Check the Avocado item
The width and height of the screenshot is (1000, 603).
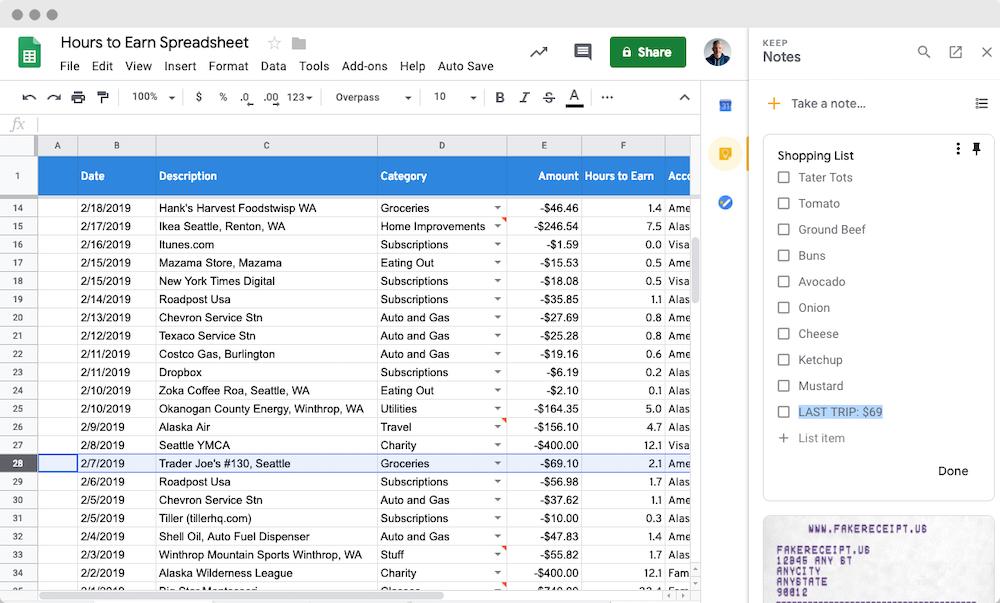[784, 282]
